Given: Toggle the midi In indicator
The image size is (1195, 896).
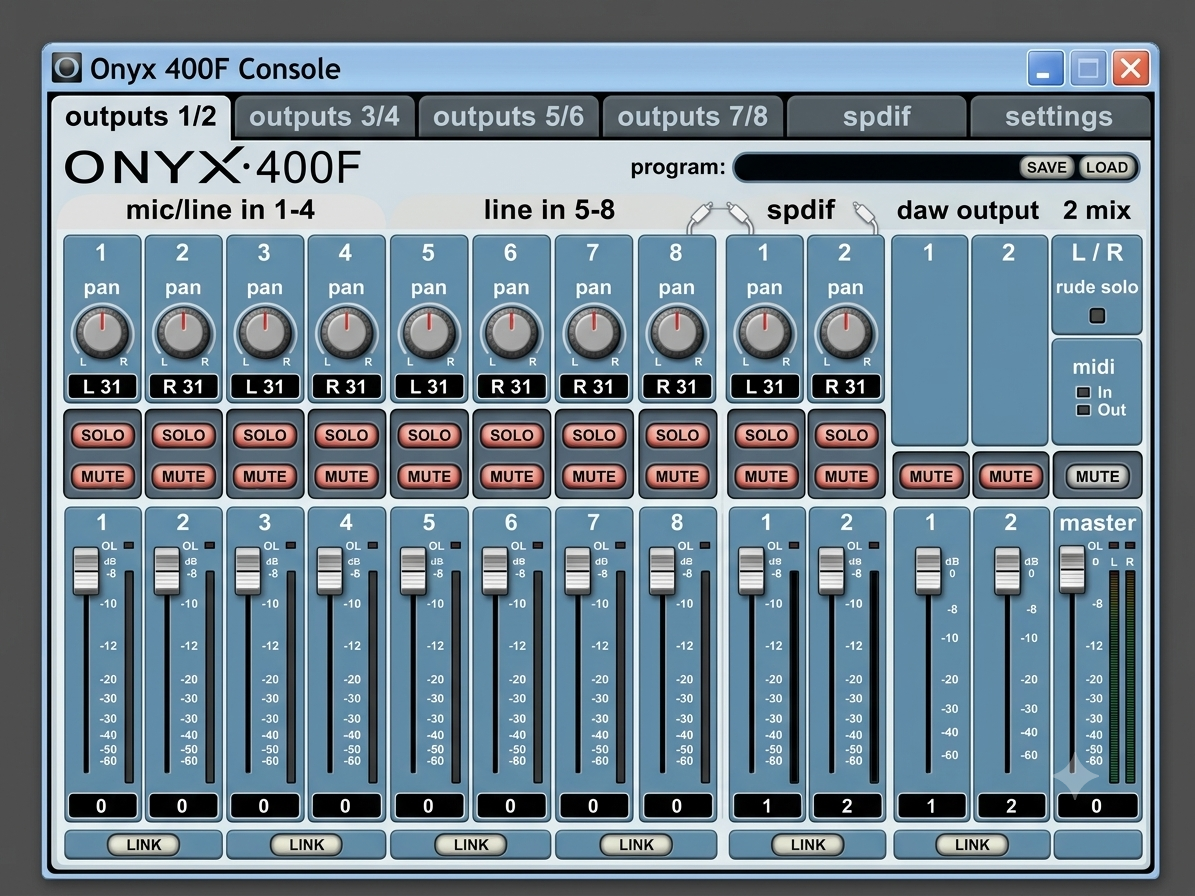Looking at the screenshot, I should point(1083,392).
